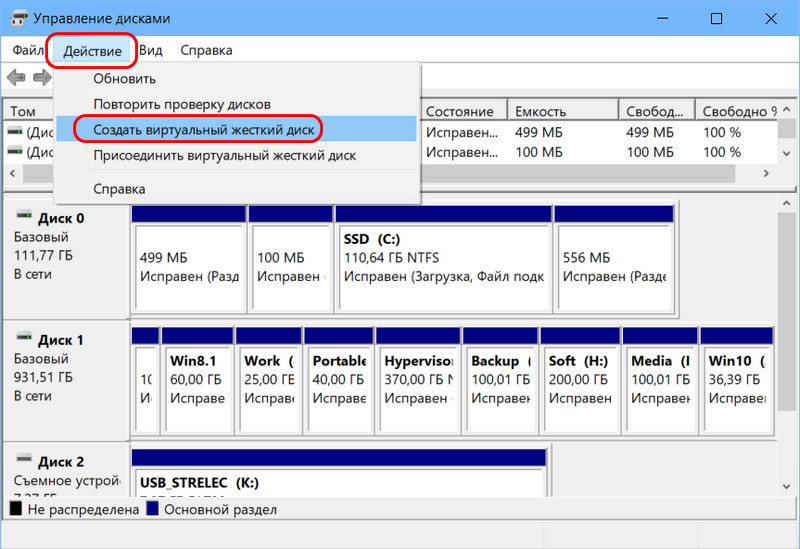Sort by the Емкость column header
The width and height of the screenshot is (800, 549).
click(x=563, y=111)
